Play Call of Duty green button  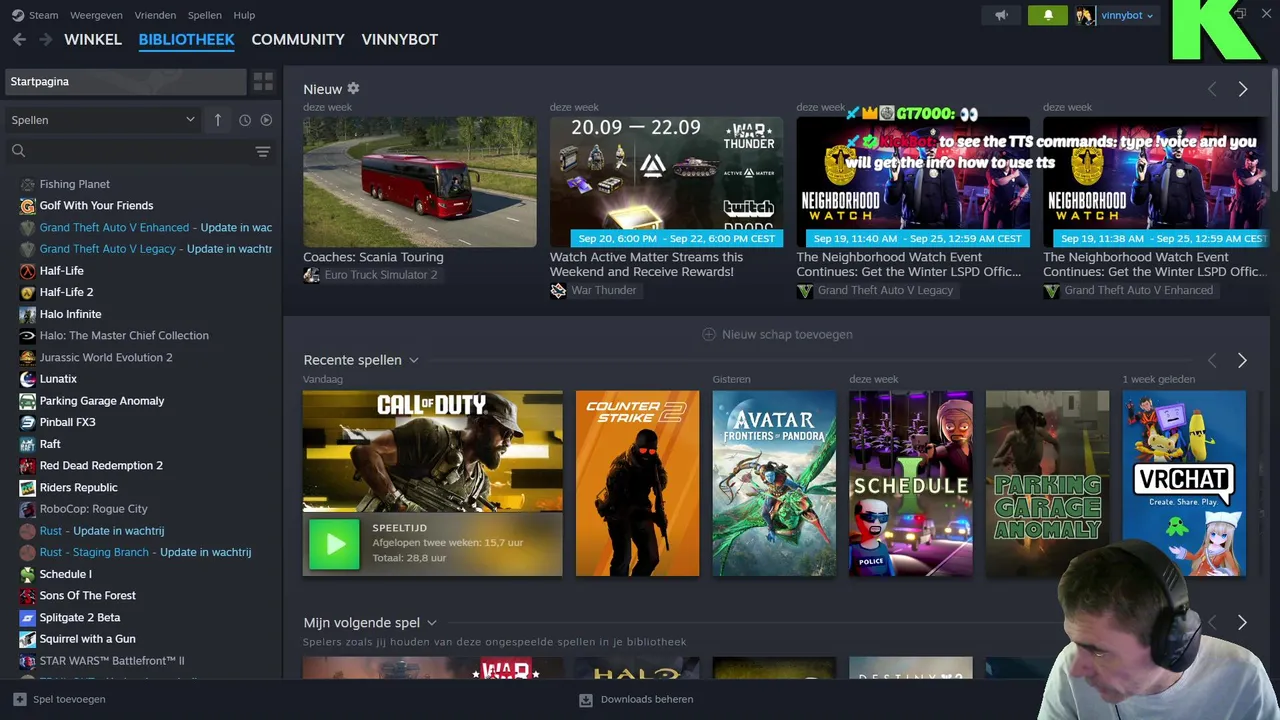tap(334, 545)
